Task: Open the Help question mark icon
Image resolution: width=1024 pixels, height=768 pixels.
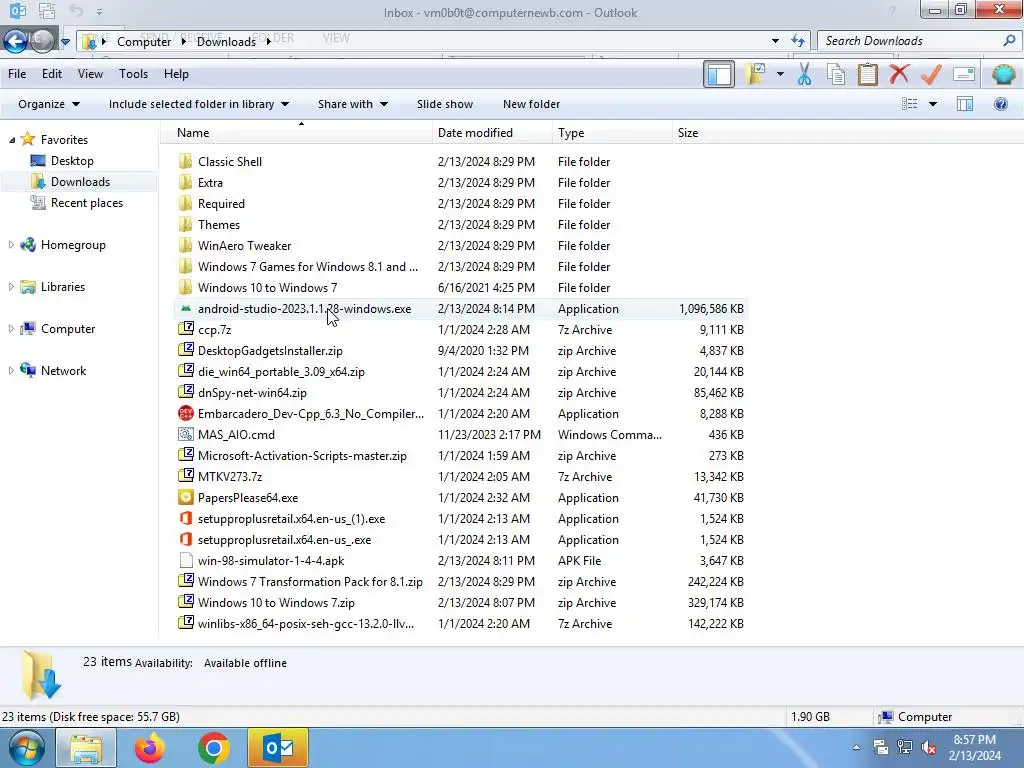Action: [x=1000, y=104]
